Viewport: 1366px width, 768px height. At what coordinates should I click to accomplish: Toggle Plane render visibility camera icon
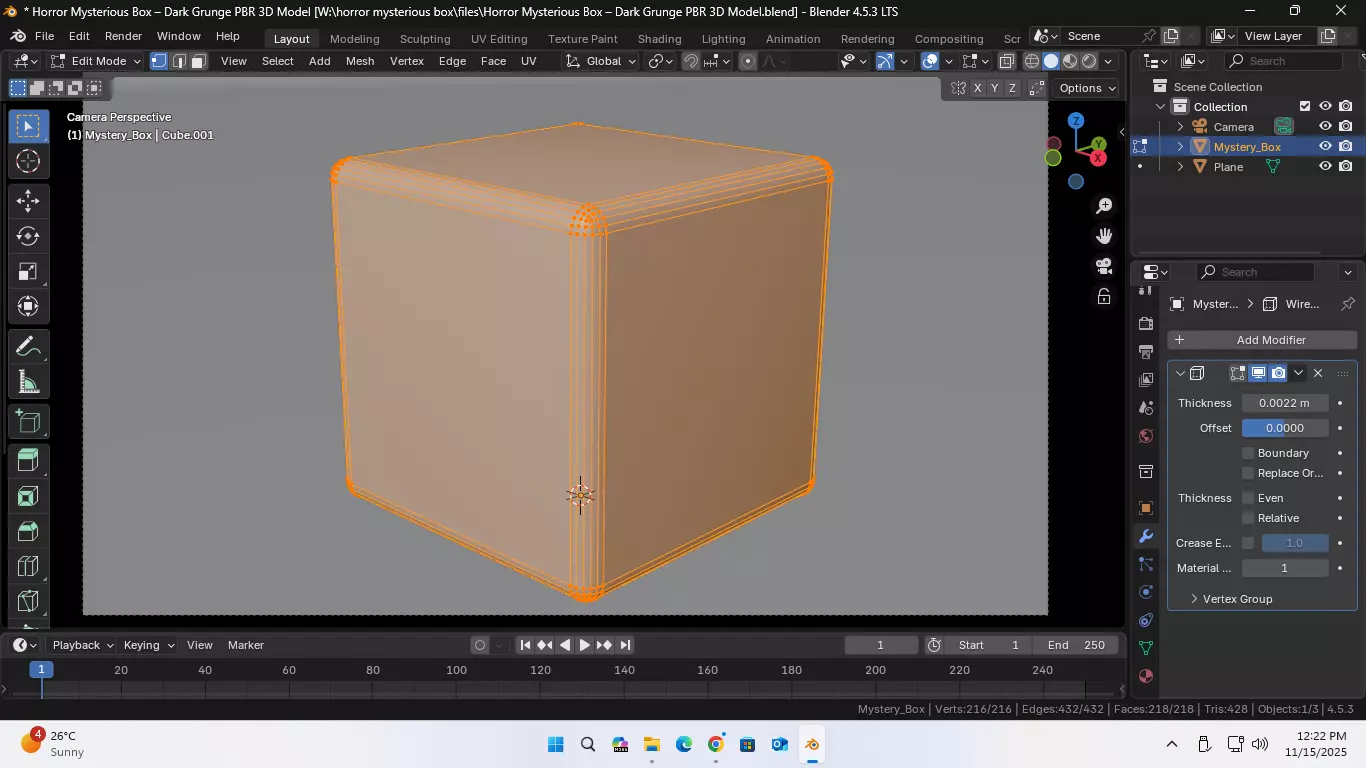pyautogui.click(x=1346, y=166)
